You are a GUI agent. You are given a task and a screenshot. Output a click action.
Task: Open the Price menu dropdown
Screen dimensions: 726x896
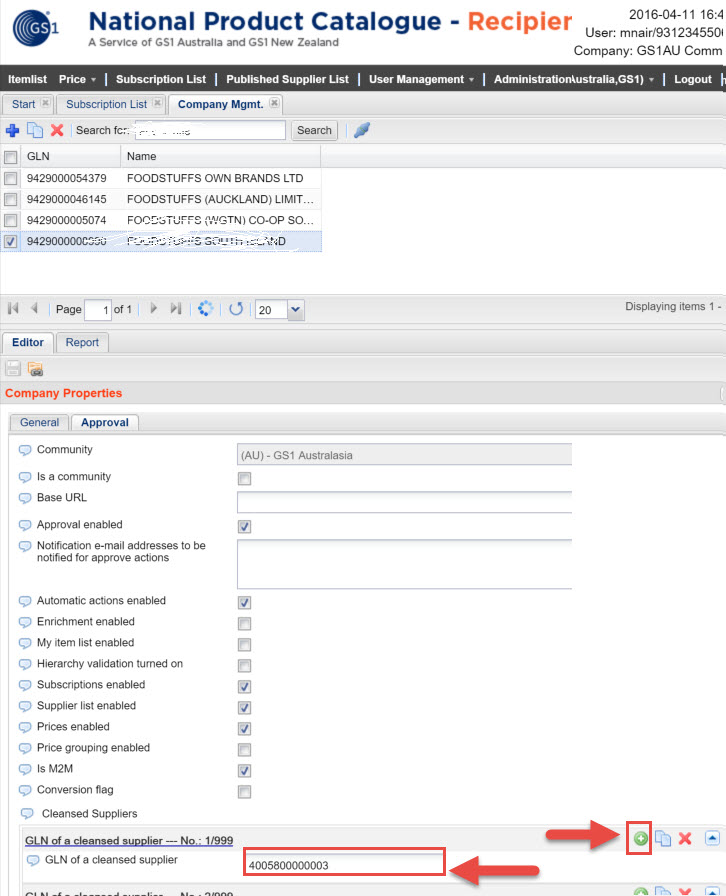77,79
